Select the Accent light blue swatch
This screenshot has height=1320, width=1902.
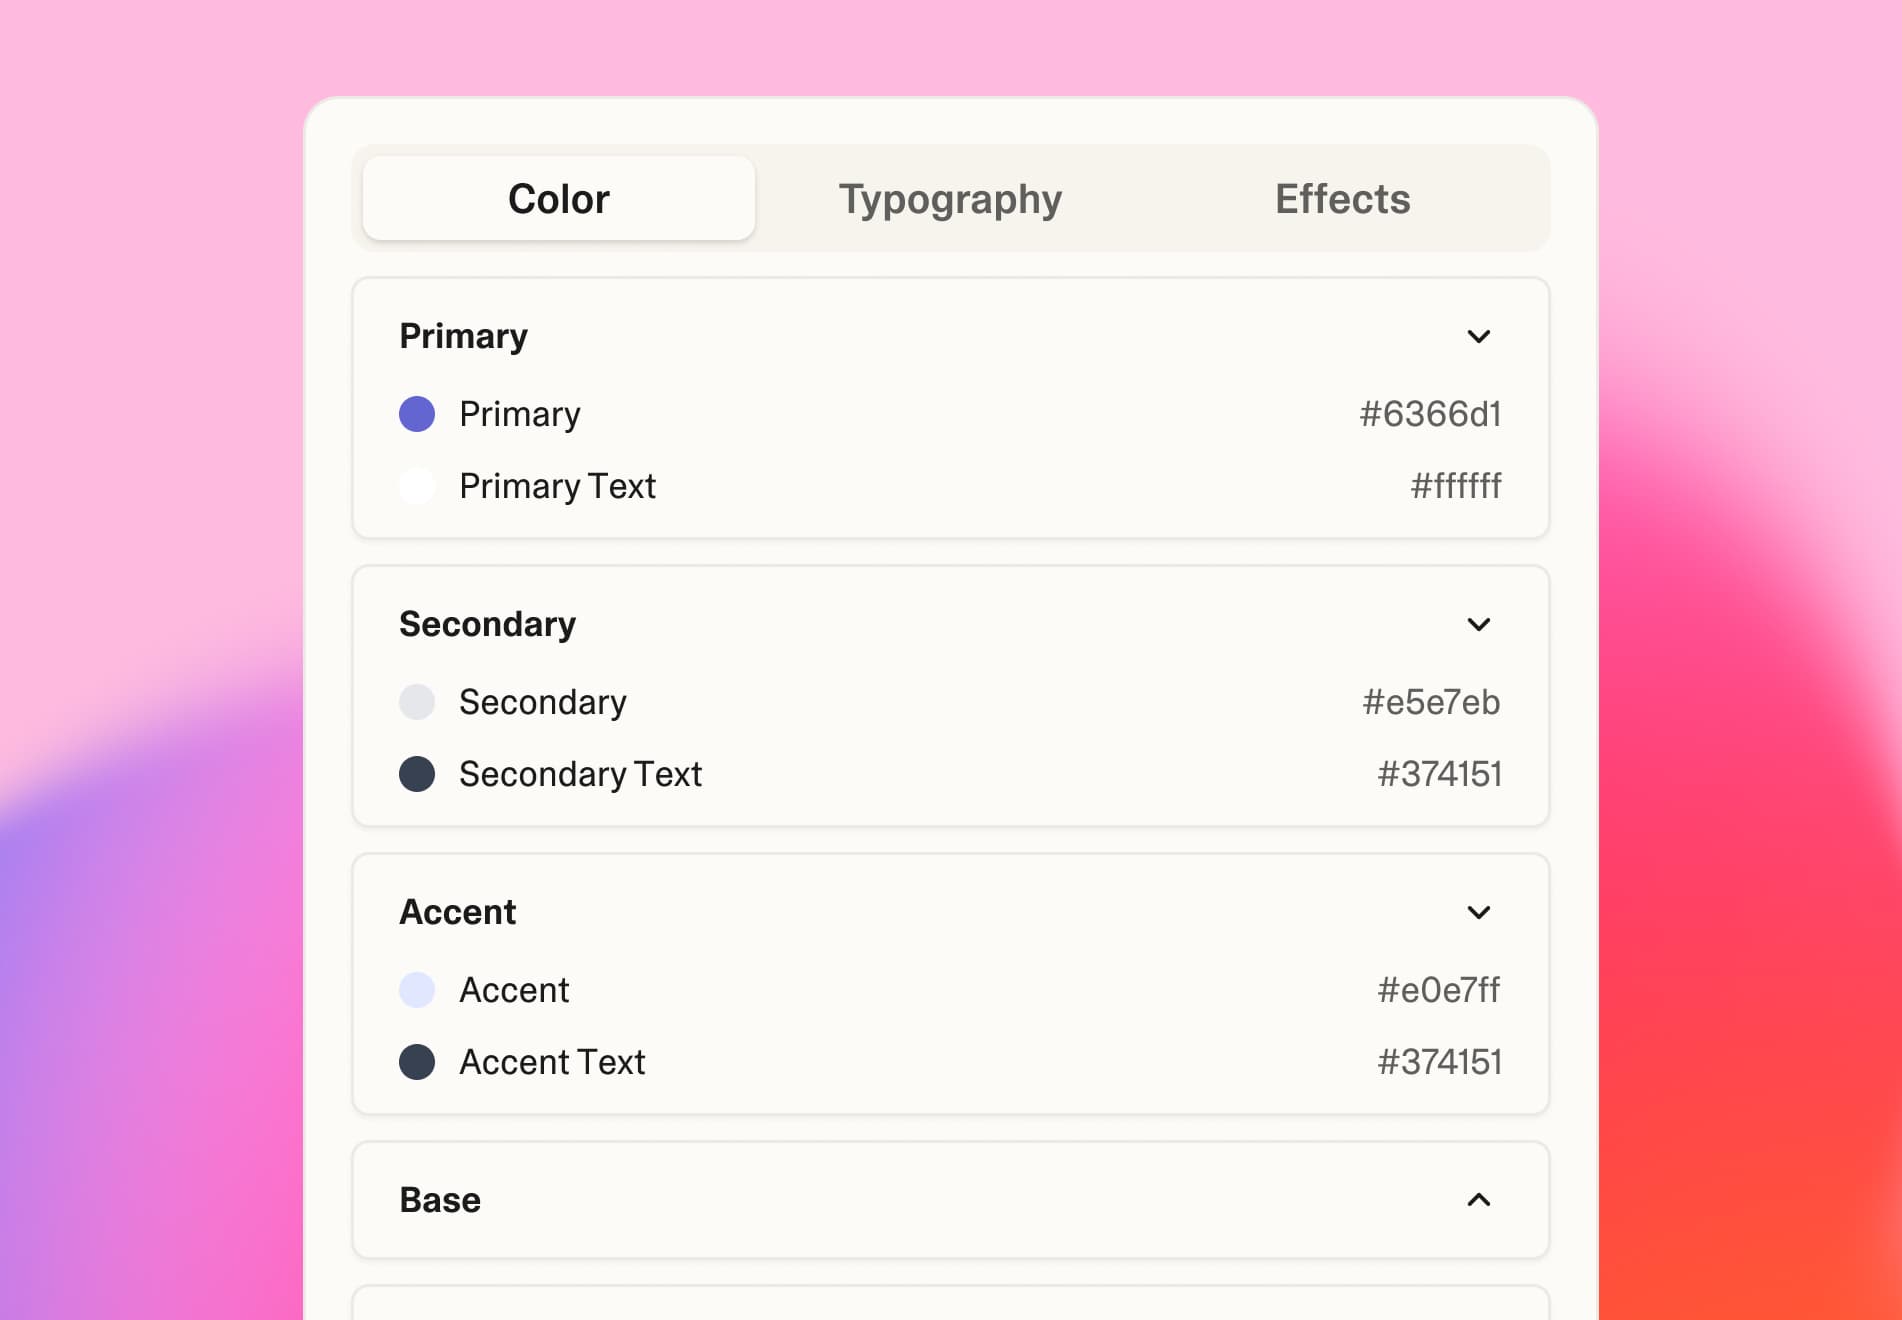[x=417, y=990]
